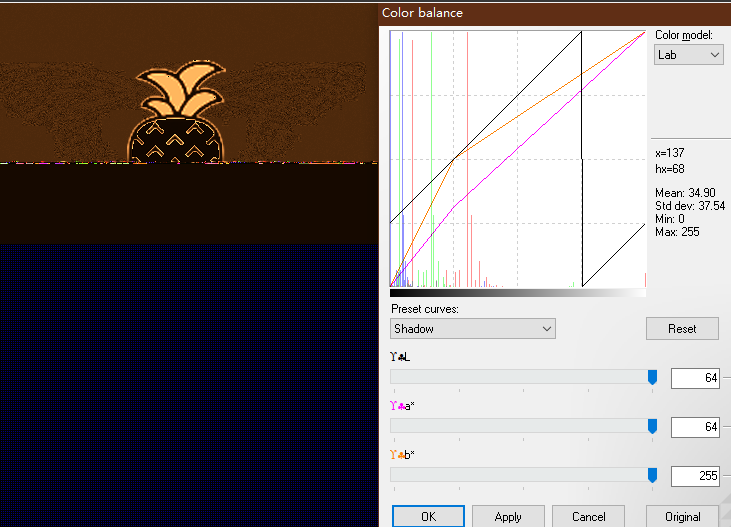This screenshot has width=731, height=527.
Task: Click the a* value field showing 64
Action: click(x=695, y=427)
